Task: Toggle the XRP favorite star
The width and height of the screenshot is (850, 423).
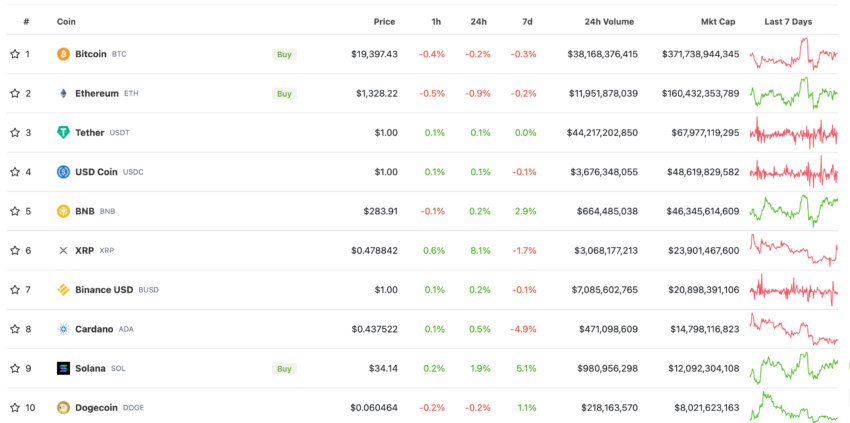Action: click(x=15, y=251)
